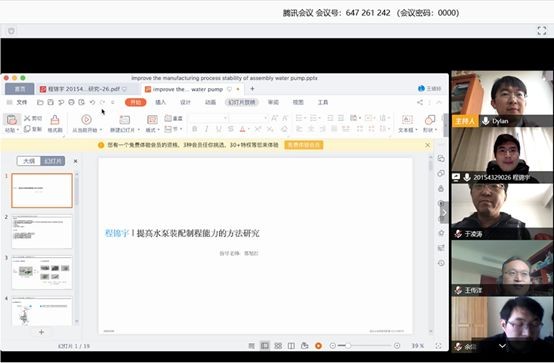
Task: Select the Insert ribbon tab
Action: (160, 102)
